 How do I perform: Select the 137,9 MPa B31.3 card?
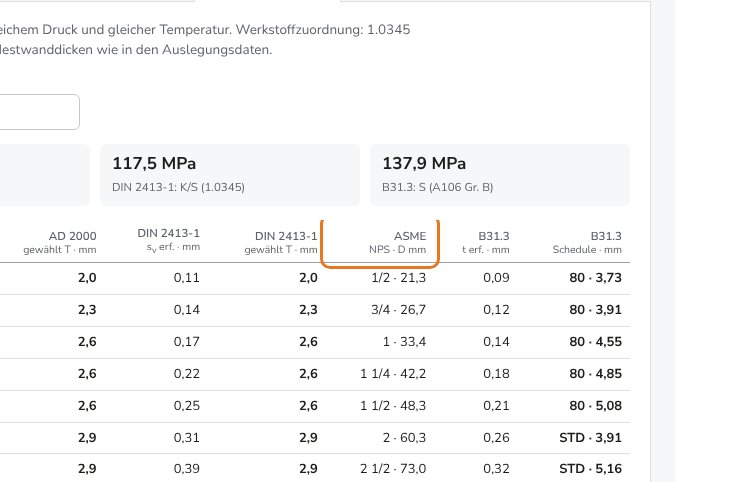pos(500,175)
